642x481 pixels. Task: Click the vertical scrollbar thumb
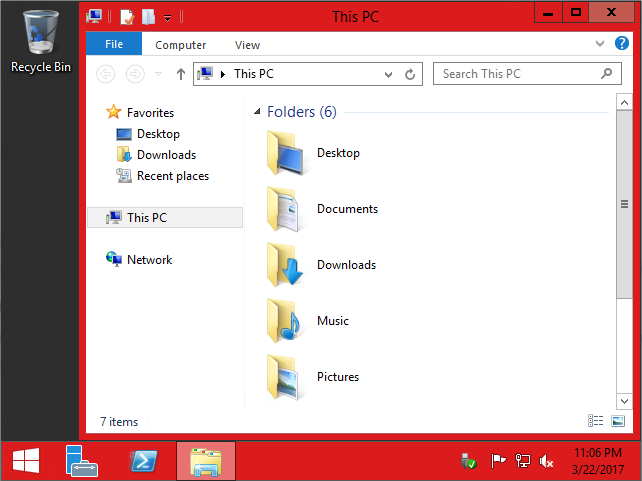624,204
